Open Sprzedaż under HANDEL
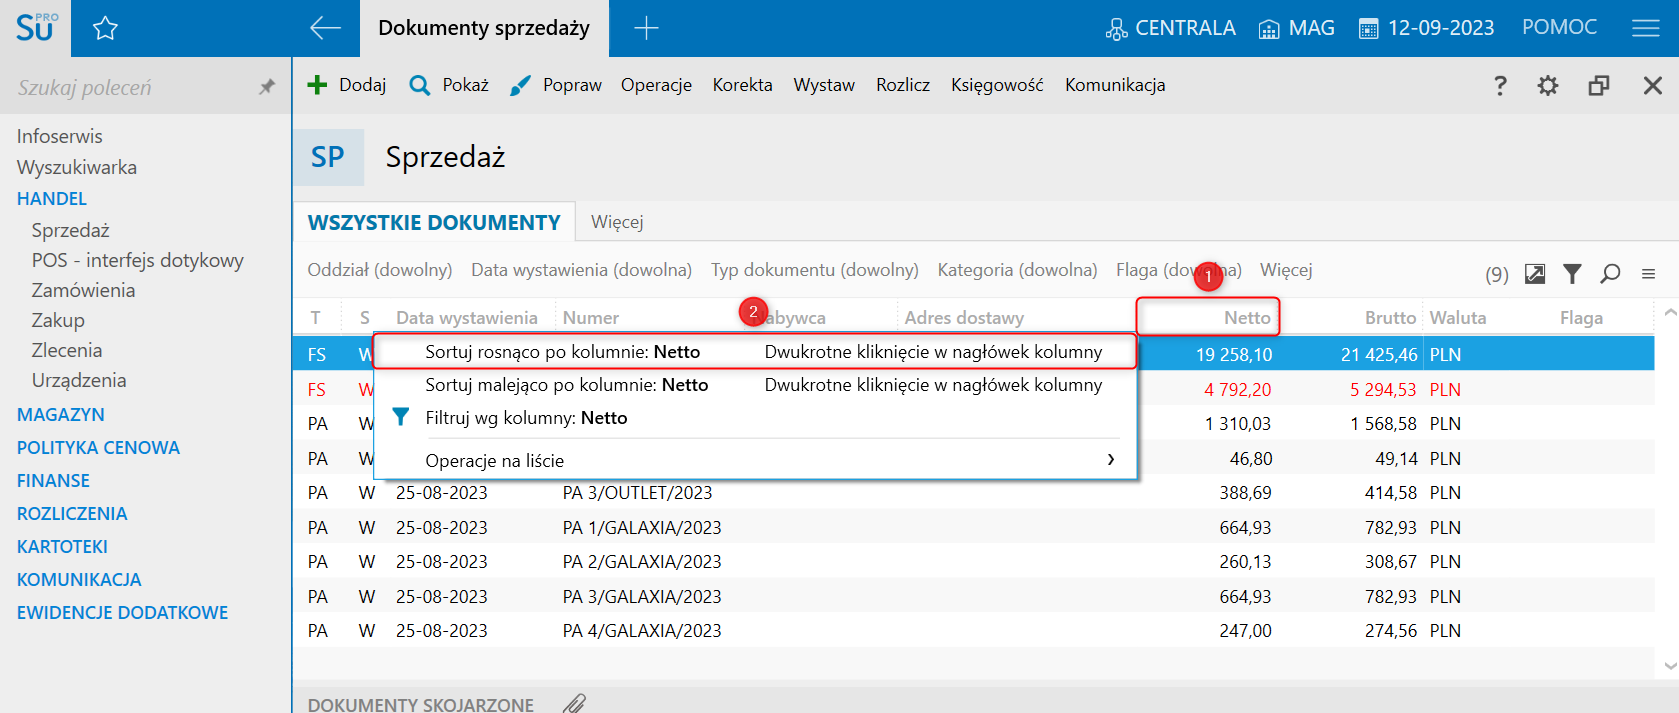Image resolution: width=1679 pixels, height=713 pixels. (70, 230)
